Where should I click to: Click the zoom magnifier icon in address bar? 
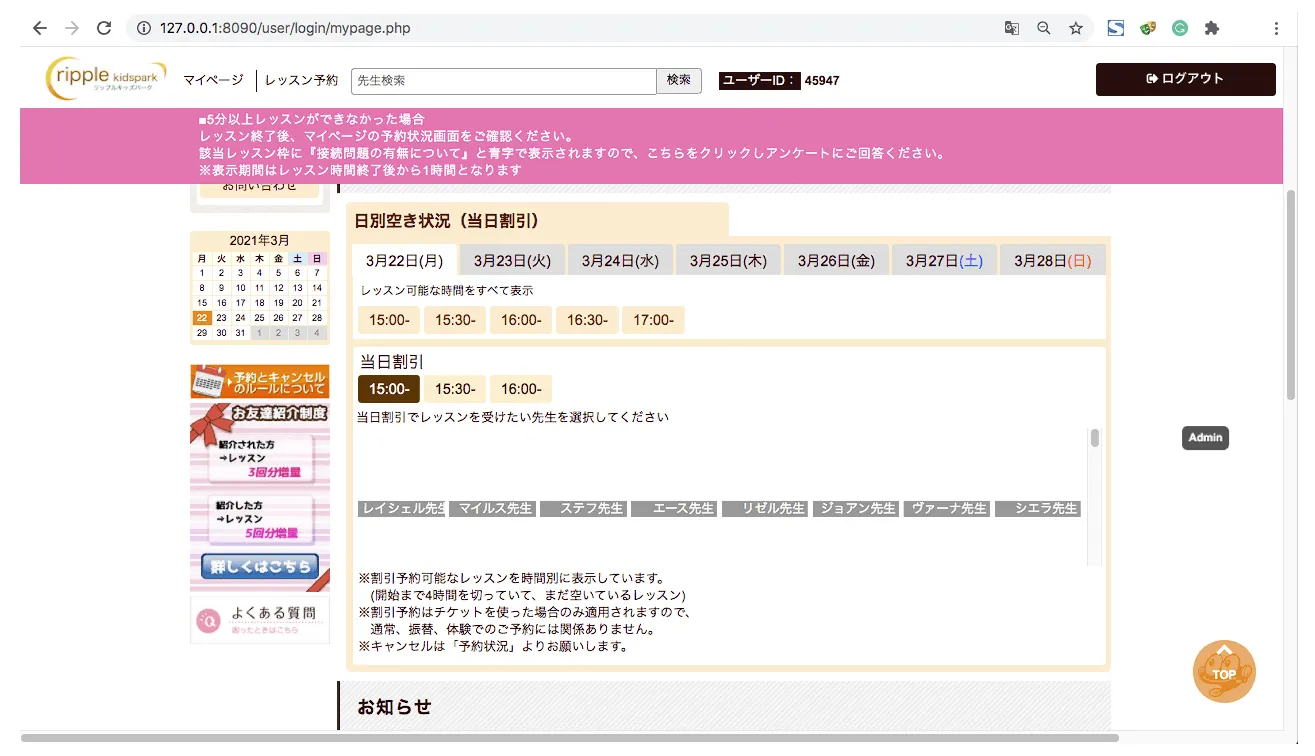pos(1044,28)
